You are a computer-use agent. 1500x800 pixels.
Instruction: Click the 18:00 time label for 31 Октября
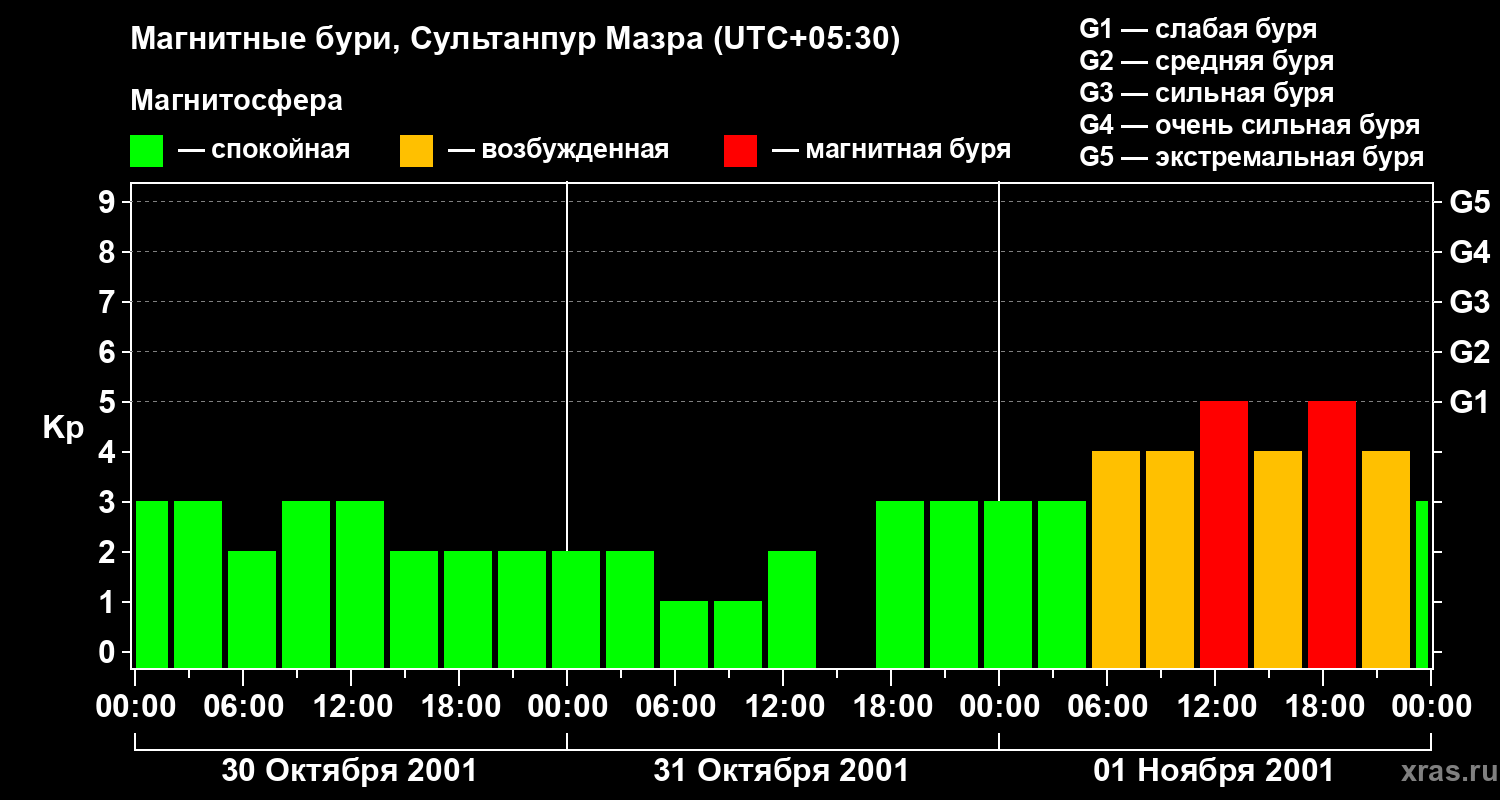891,706
